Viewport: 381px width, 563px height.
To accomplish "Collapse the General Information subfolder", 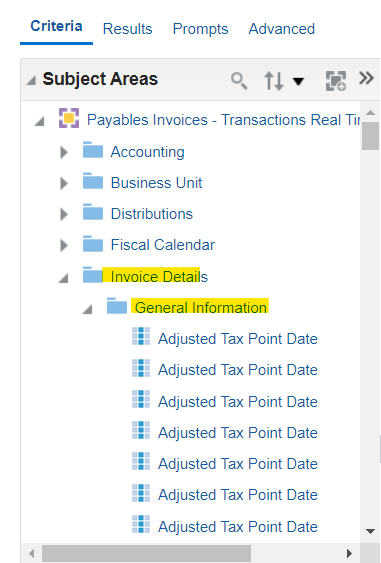I will click(87, 309).
